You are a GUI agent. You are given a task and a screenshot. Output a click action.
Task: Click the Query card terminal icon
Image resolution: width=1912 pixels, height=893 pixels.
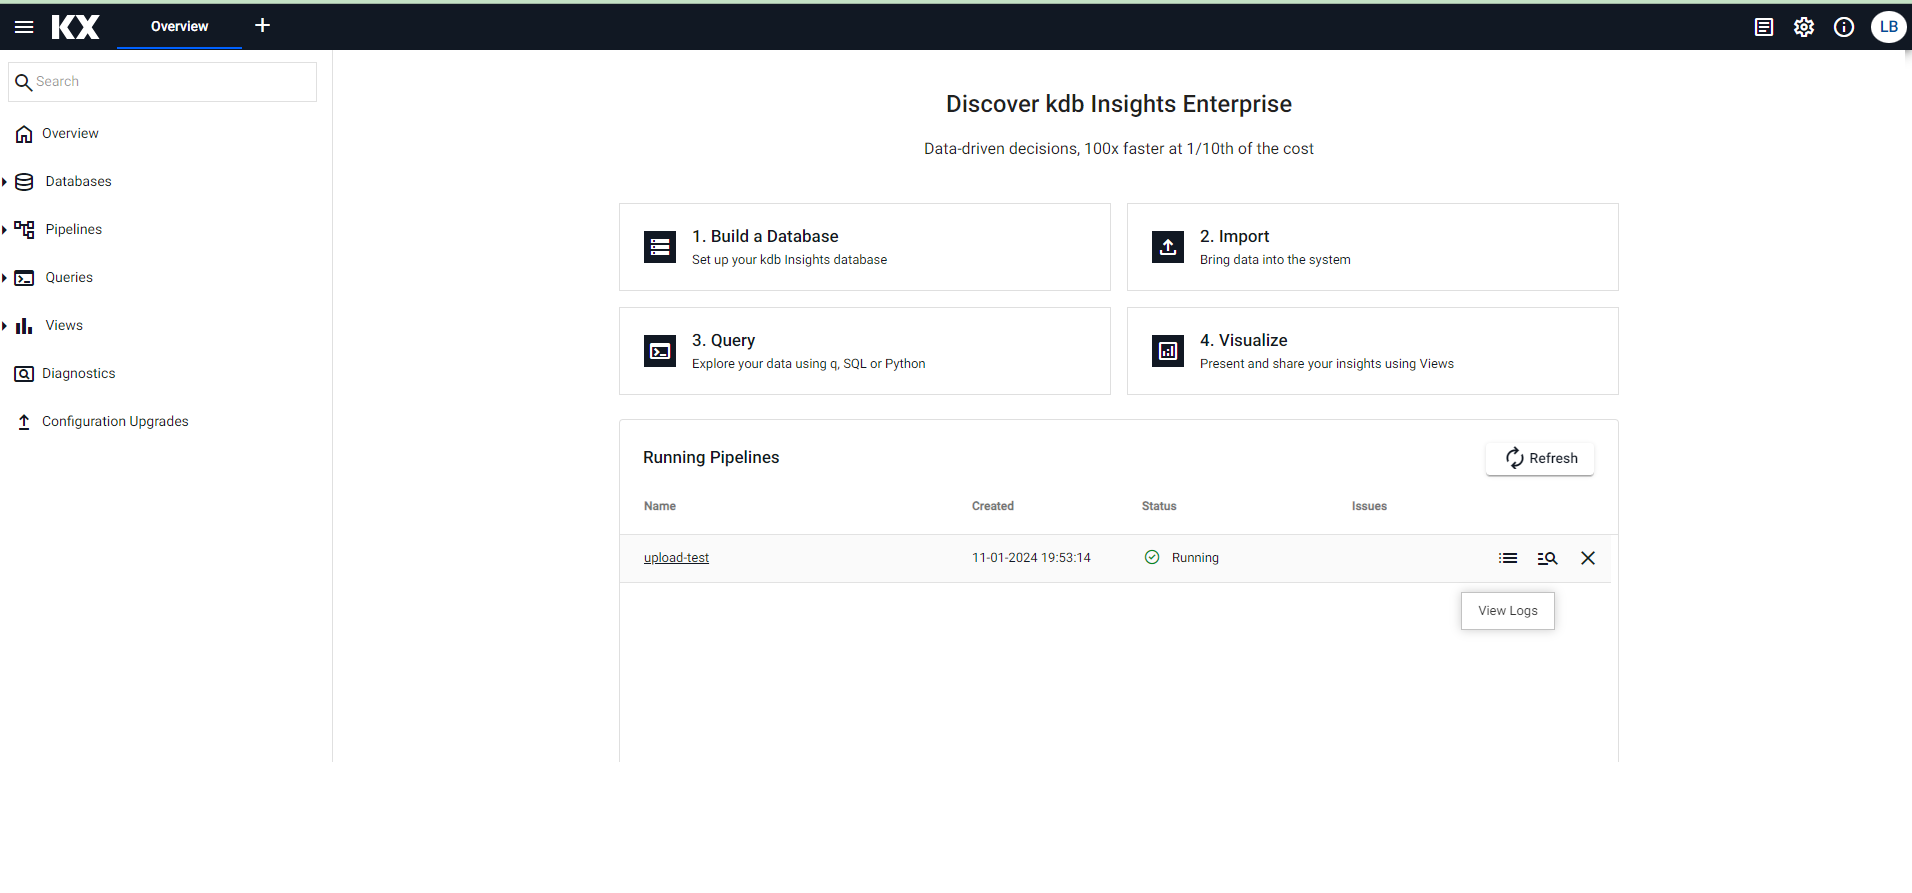pos(660,351)
